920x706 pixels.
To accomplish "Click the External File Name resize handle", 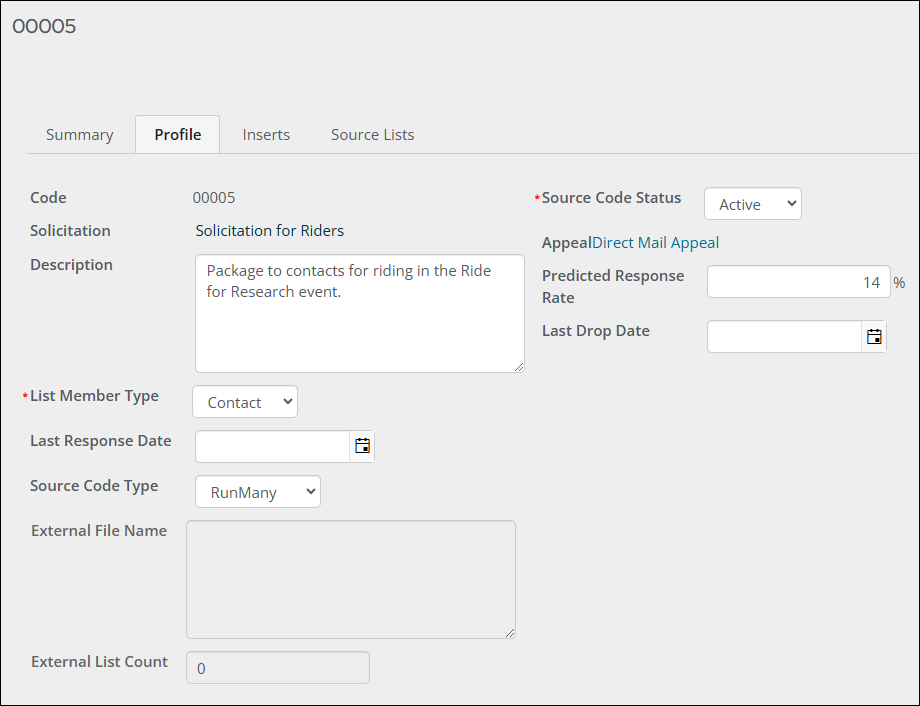I will (510, 633).
